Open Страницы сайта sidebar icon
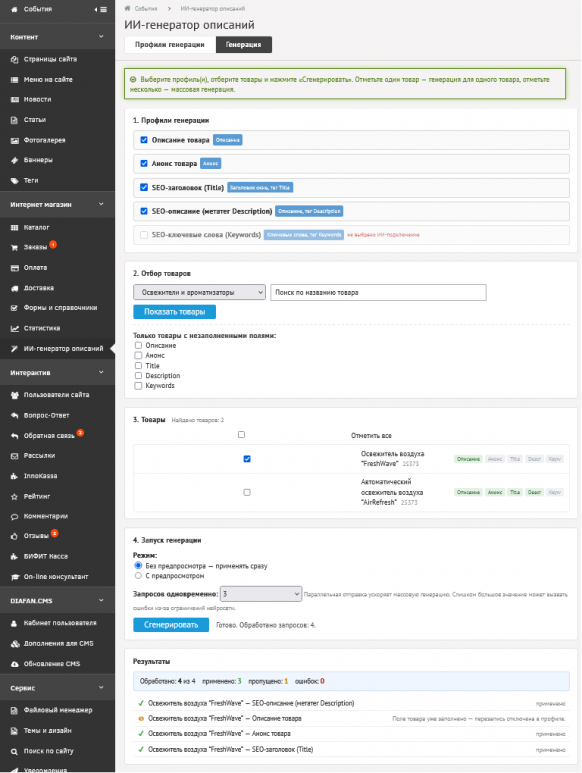 click(x=14, y=59)
